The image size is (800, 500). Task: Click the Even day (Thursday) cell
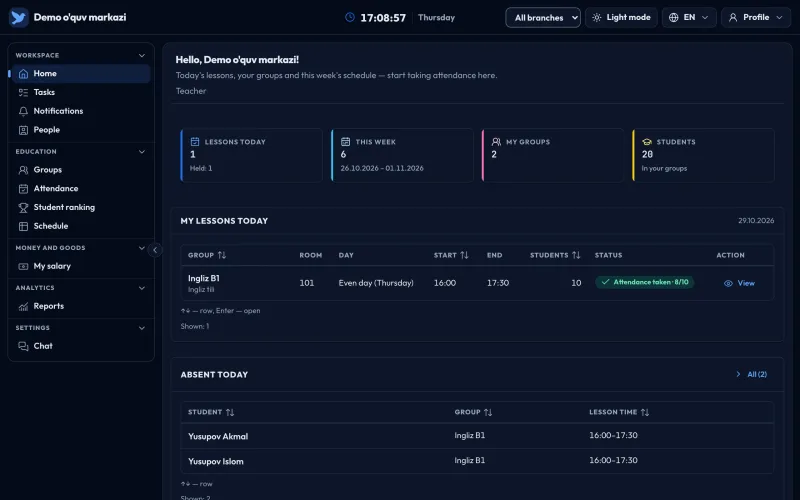click(x=376, y=283)
